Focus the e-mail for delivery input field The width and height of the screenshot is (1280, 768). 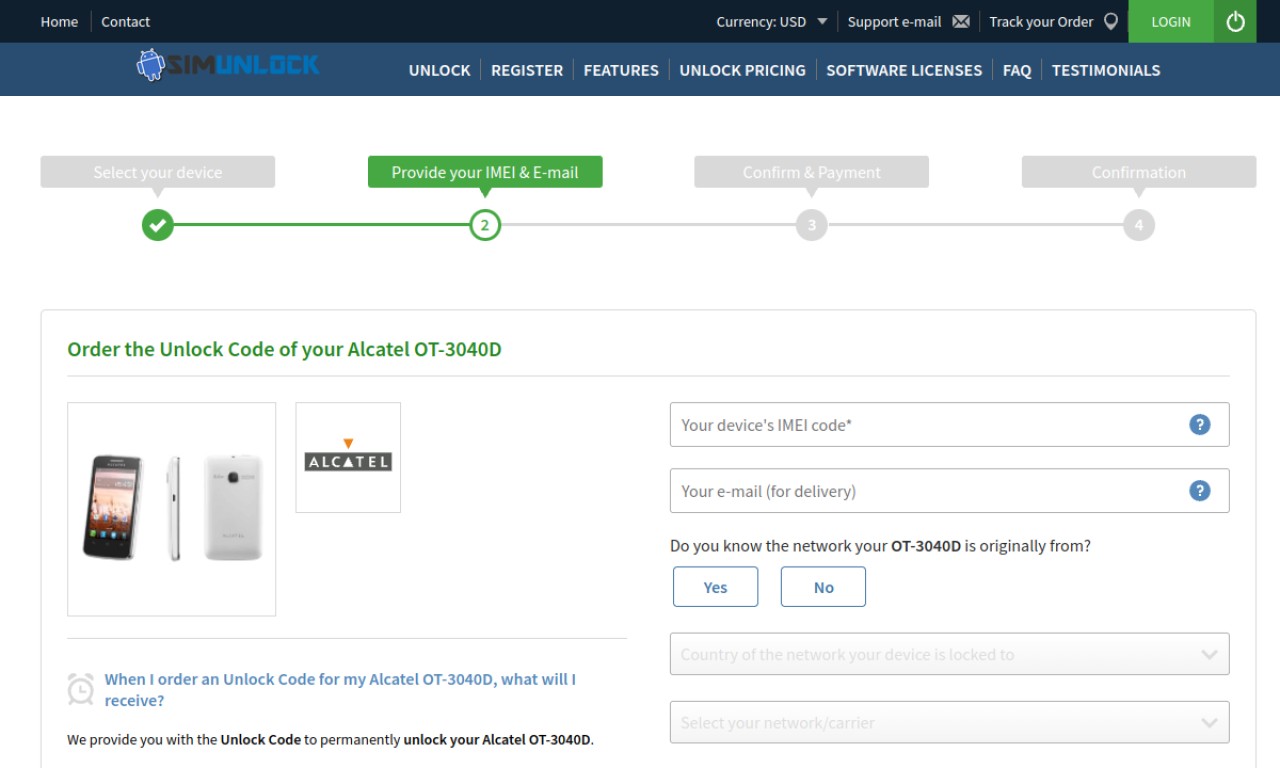pyautogui.click(x=949, y=490)
